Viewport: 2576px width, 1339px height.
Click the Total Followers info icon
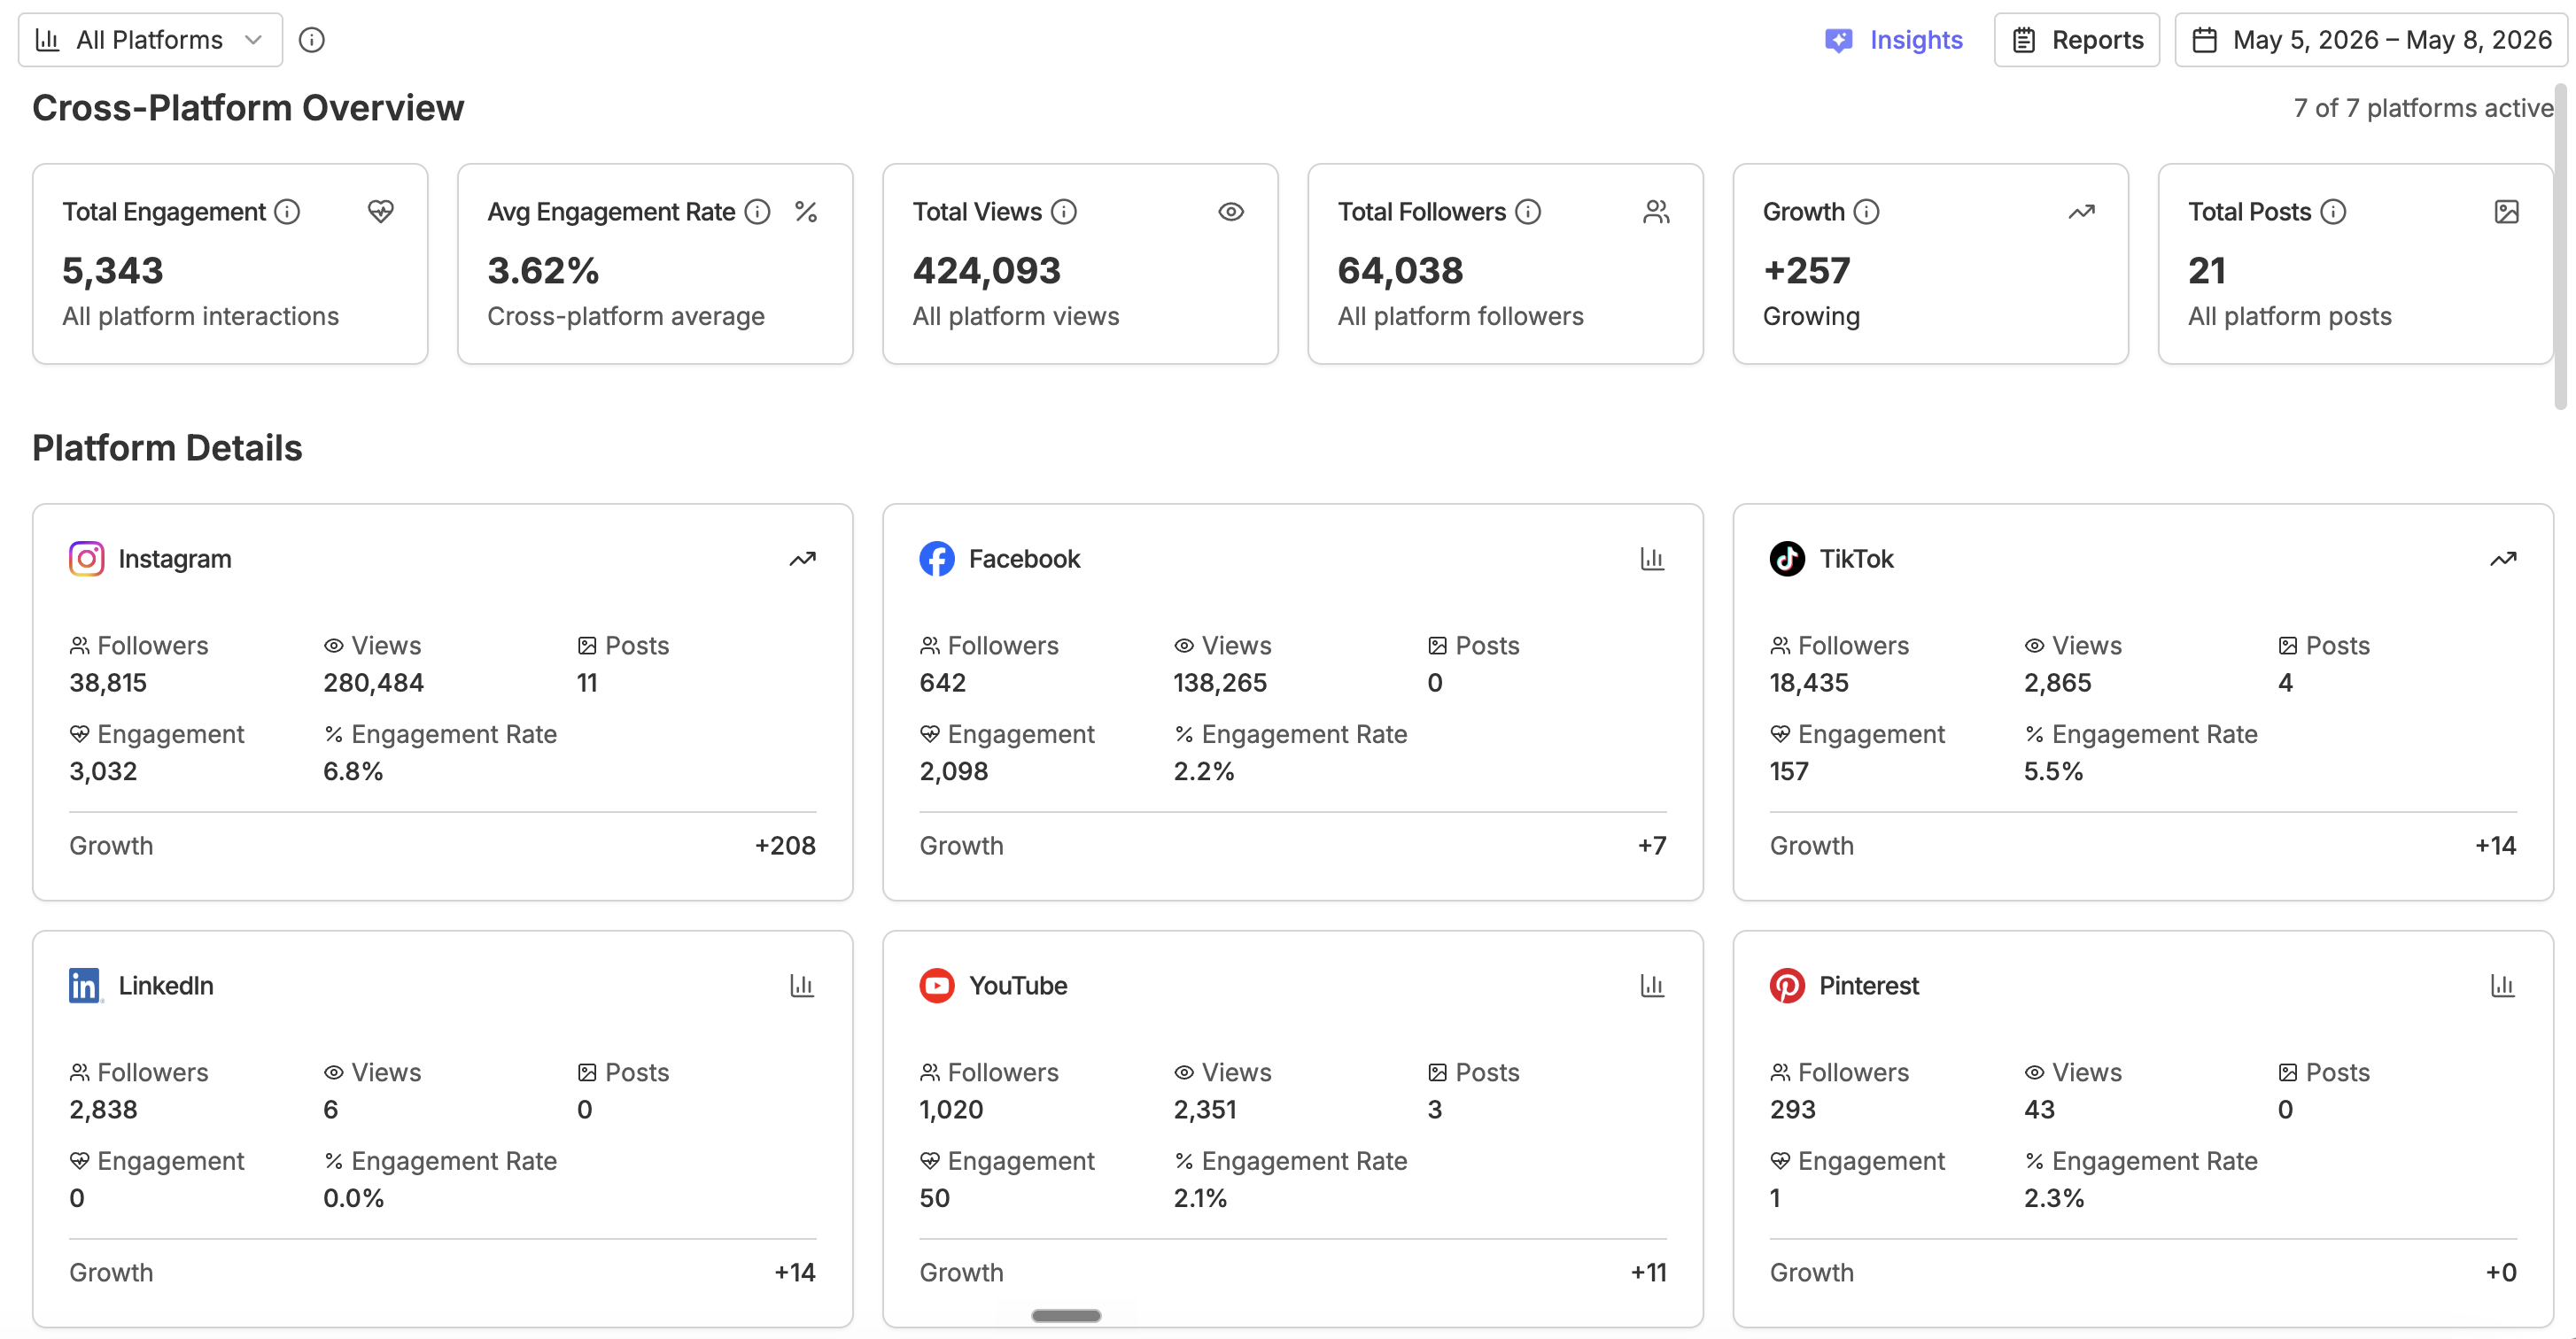click(x=1528, y=212)
